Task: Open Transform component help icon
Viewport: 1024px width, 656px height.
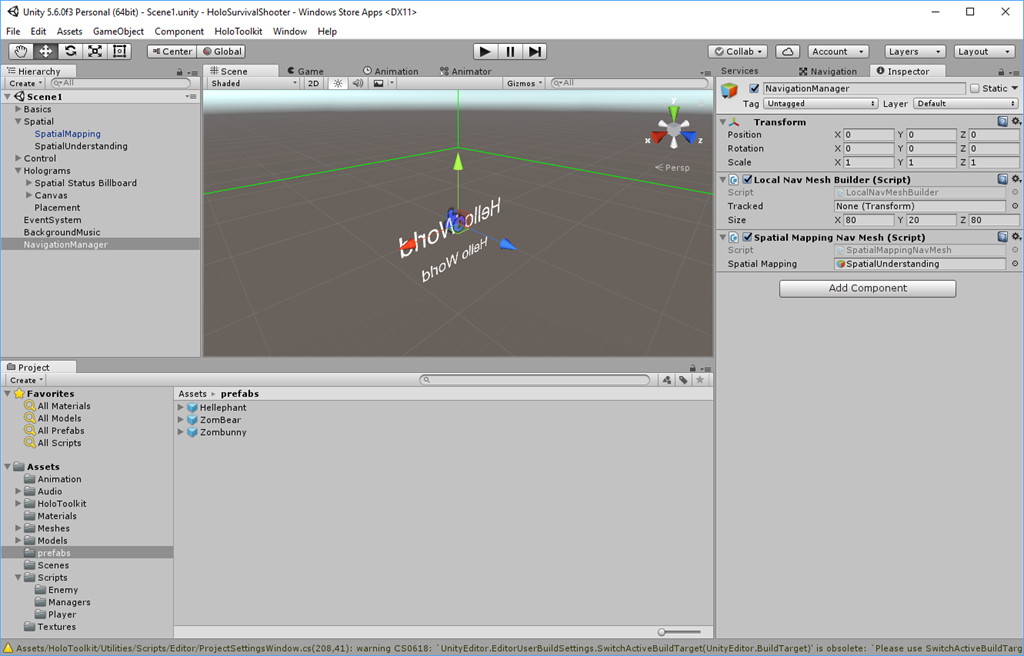Action: click(1002, 122)
